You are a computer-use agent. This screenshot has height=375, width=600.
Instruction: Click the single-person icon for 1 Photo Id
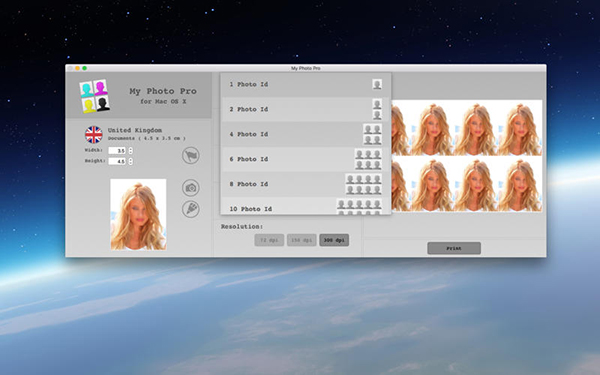(x=377, y=84)
